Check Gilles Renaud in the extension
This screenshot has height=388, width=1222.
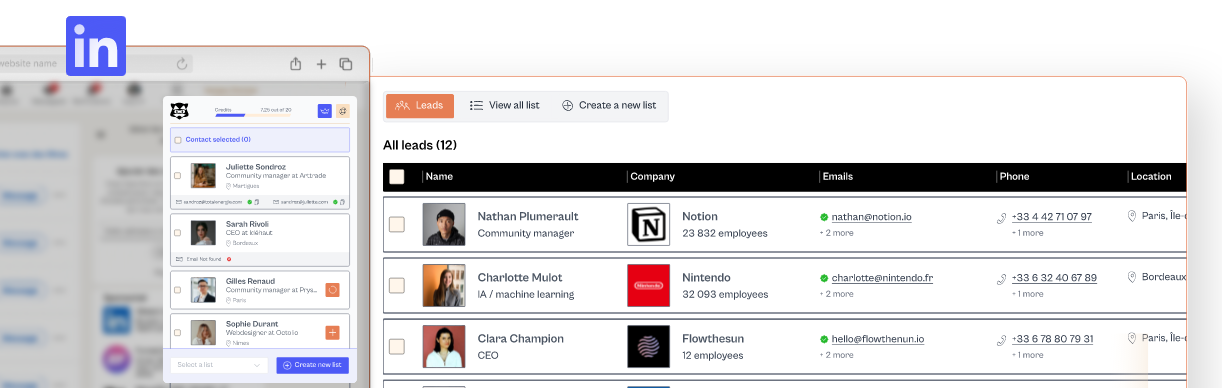pyautogui.click(x=178, y=290)
